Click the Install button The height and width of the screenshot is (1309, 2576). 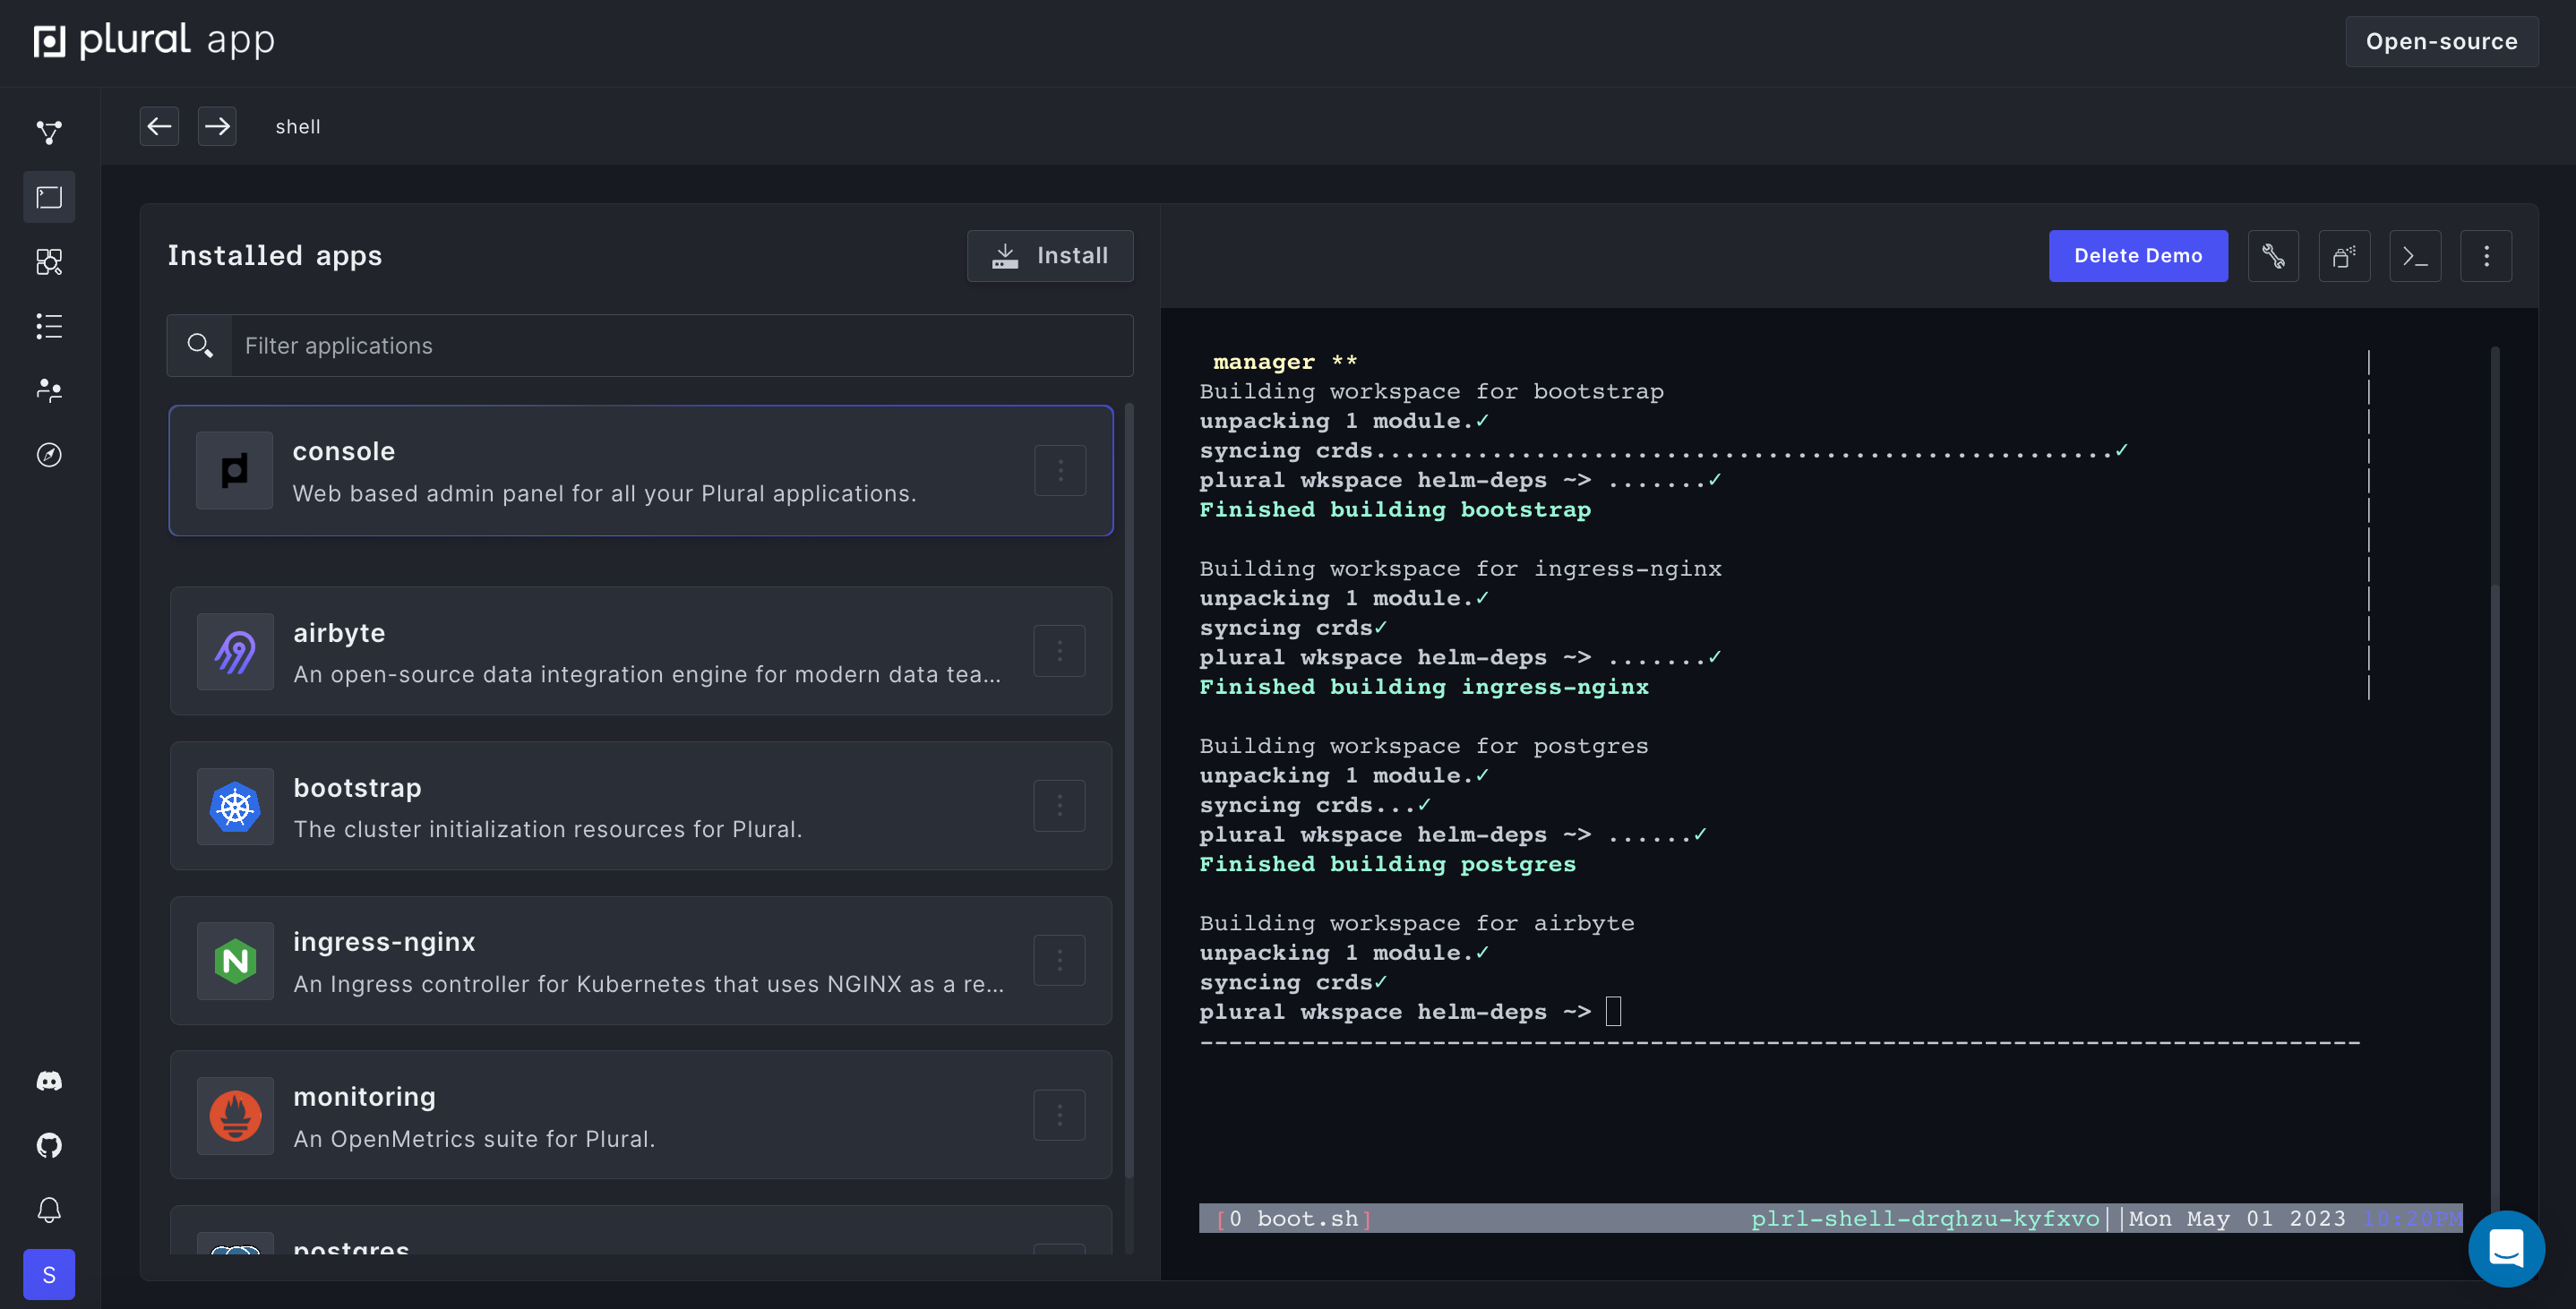click(1050, 256)
